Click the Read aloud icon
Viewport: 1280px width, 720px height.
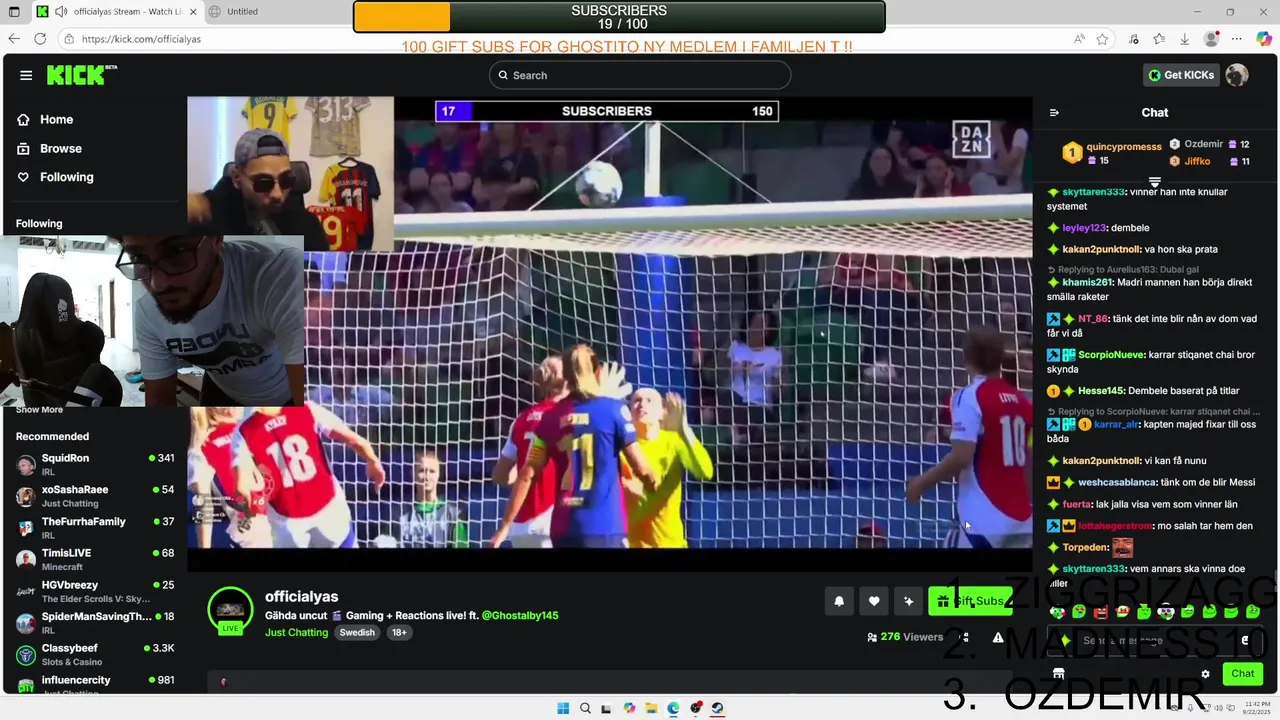1079,39
